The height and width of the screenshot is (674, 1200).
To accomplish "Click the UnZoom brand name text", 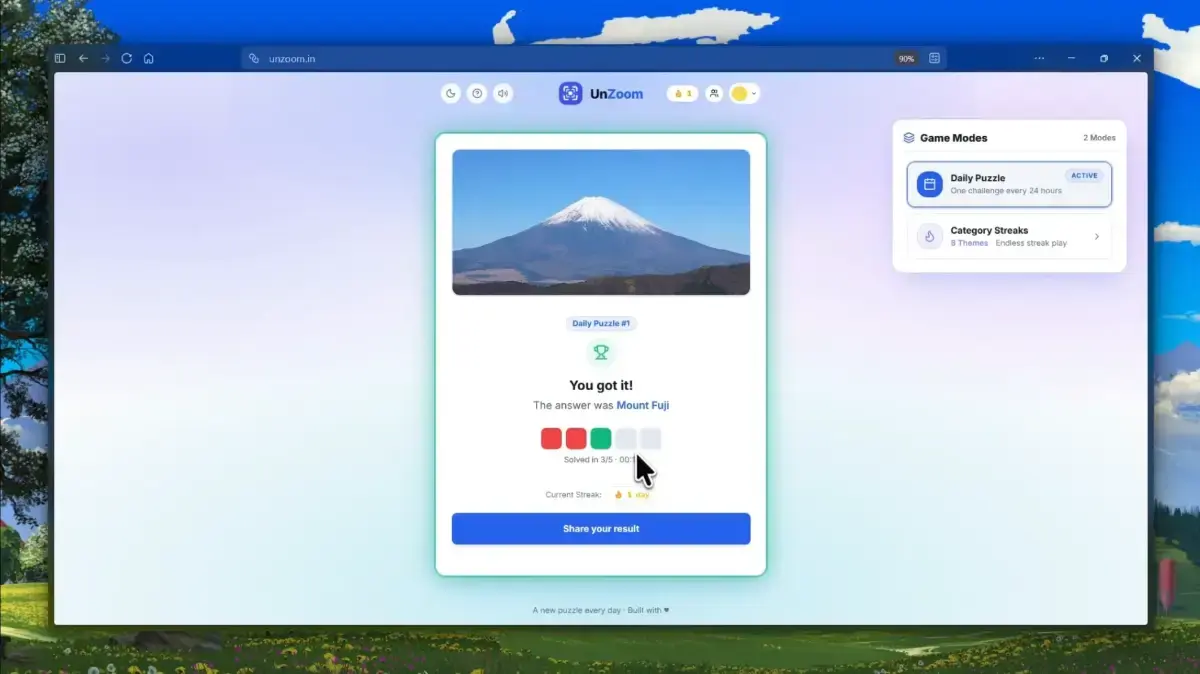I will (x=617, y=94).
